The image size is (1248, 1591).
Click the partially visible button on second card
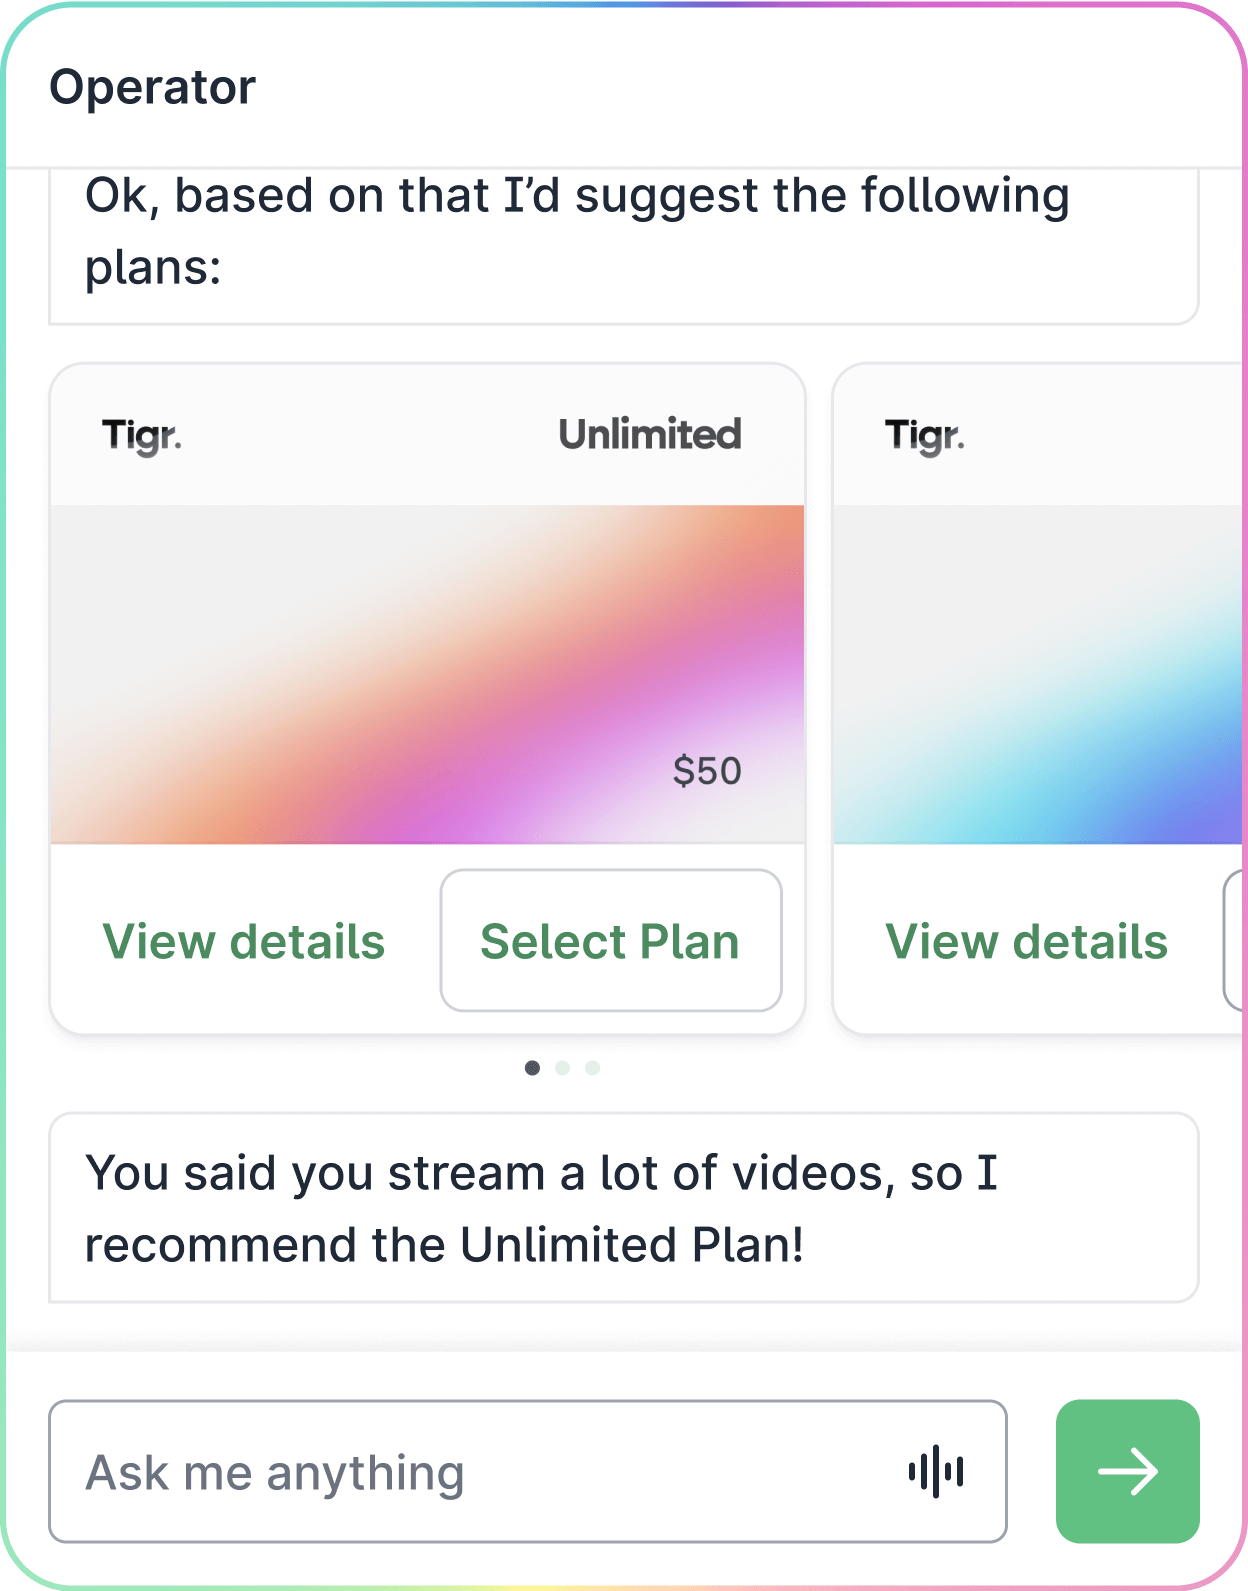(x=1234, y=941)
